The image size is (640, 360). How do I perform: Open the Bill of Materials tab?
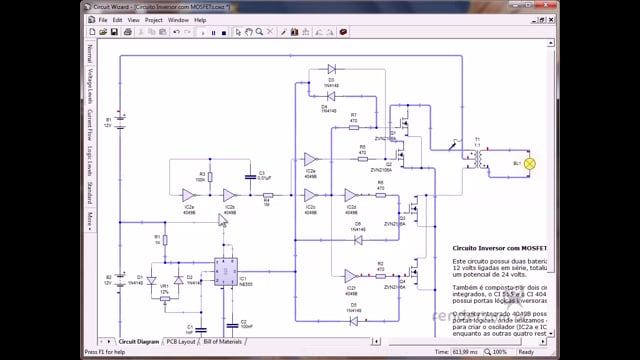click(x=222, y=342)
